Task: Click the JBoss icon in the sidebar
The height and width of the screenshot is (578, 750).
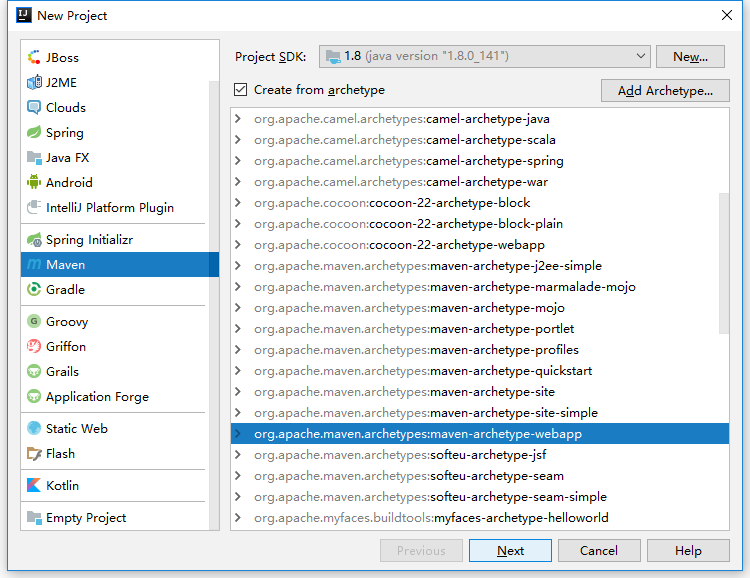Action: point(35,58)
